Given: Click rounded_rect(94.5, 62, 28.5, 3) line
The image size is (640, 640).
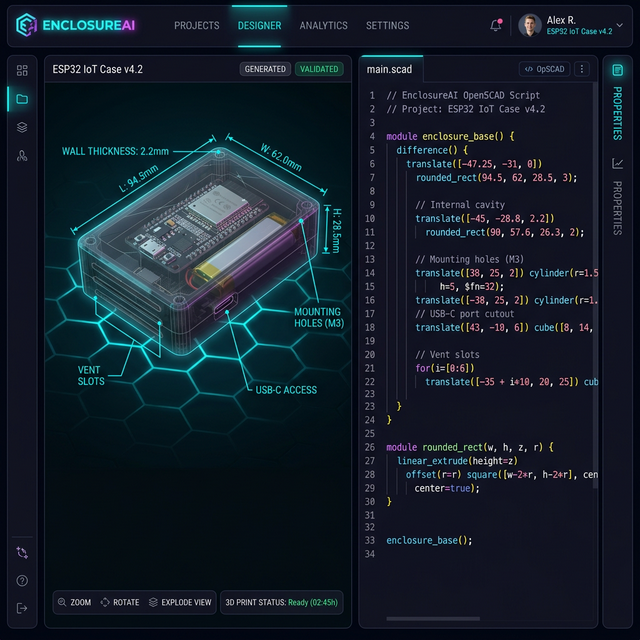Looking at the screenshot, I should tap(496, 178).
